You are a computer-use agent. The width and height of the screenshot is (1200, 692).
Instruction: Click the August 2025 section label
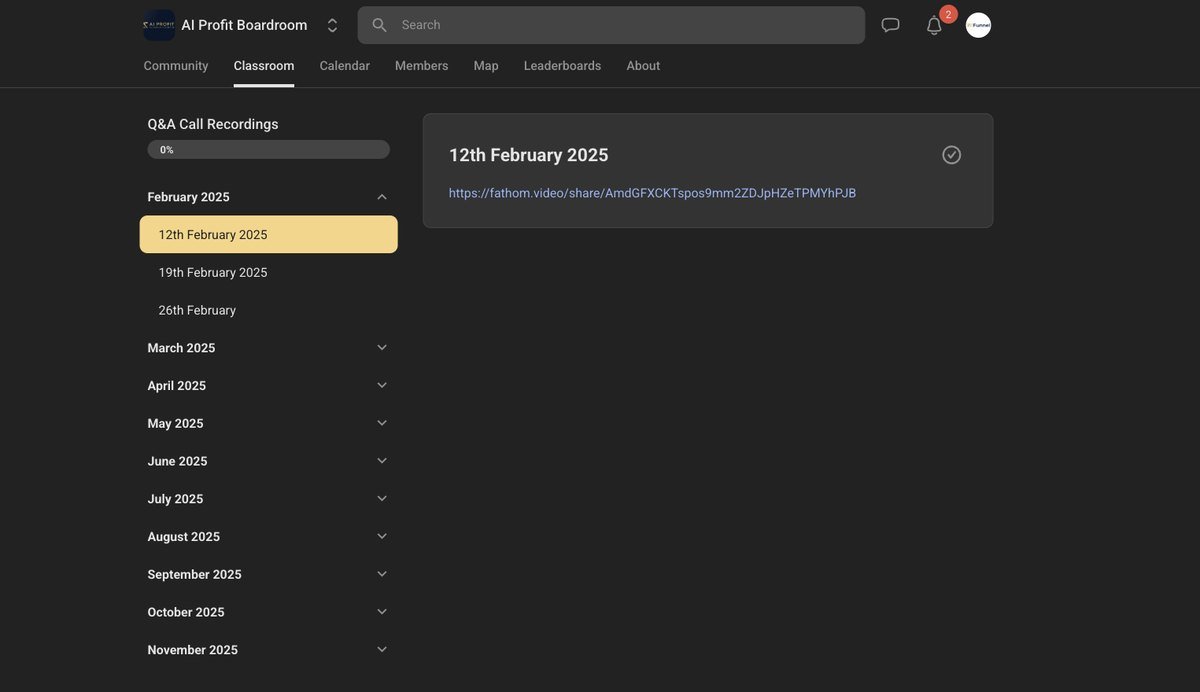(183, 536)
